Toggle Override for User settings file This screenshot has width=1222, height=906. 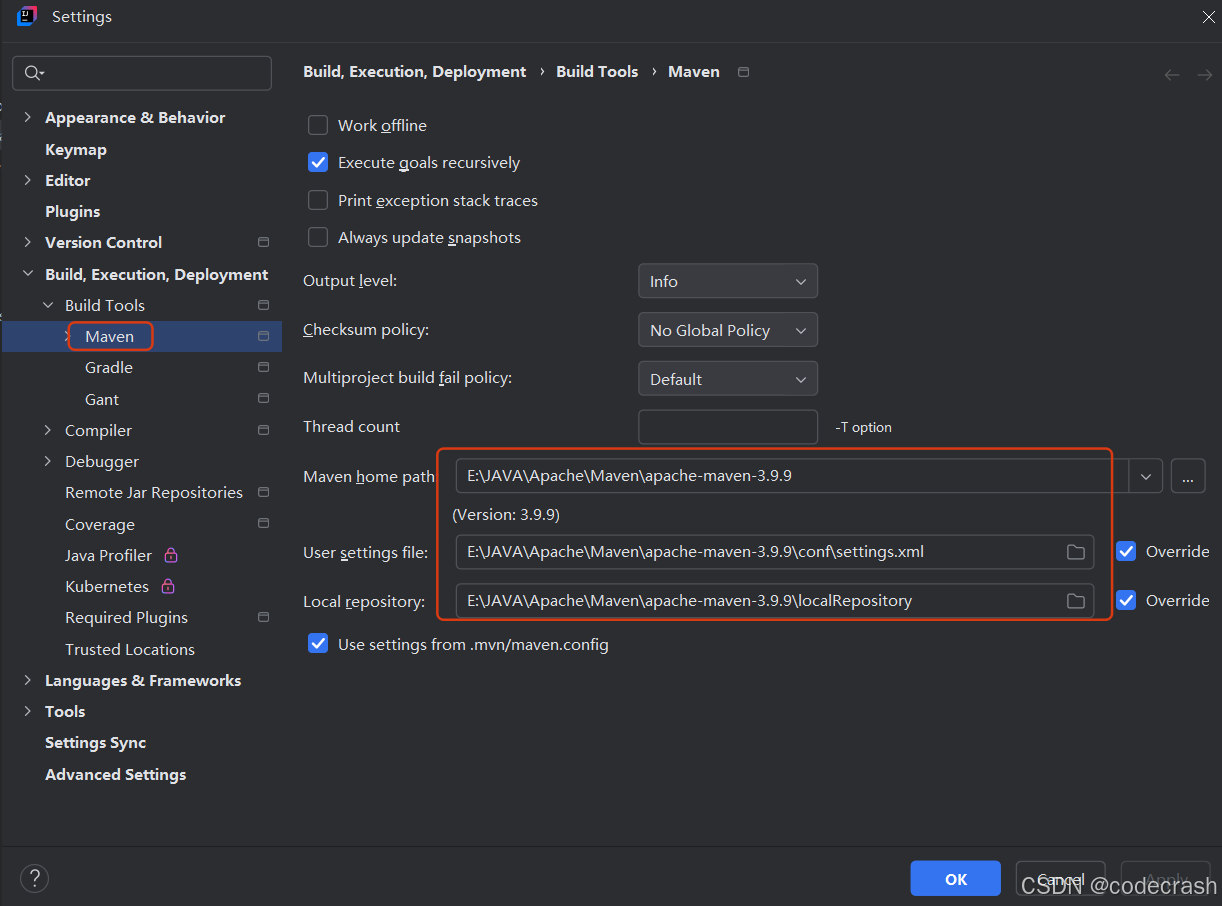point(1126,551)
